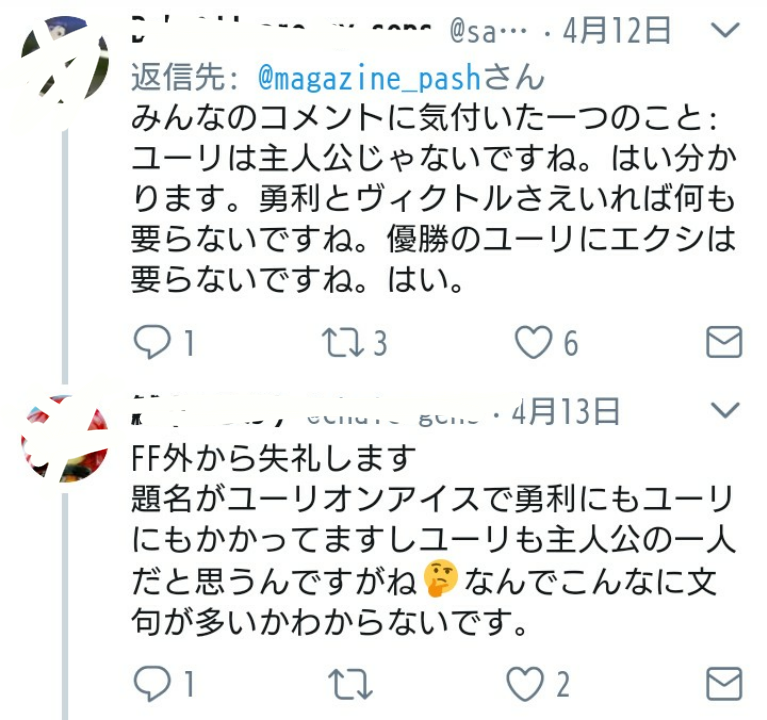767x720 pixels.
Task: Open tweet starting with FF外から失礼します
Action: click(x=433, y=540)
